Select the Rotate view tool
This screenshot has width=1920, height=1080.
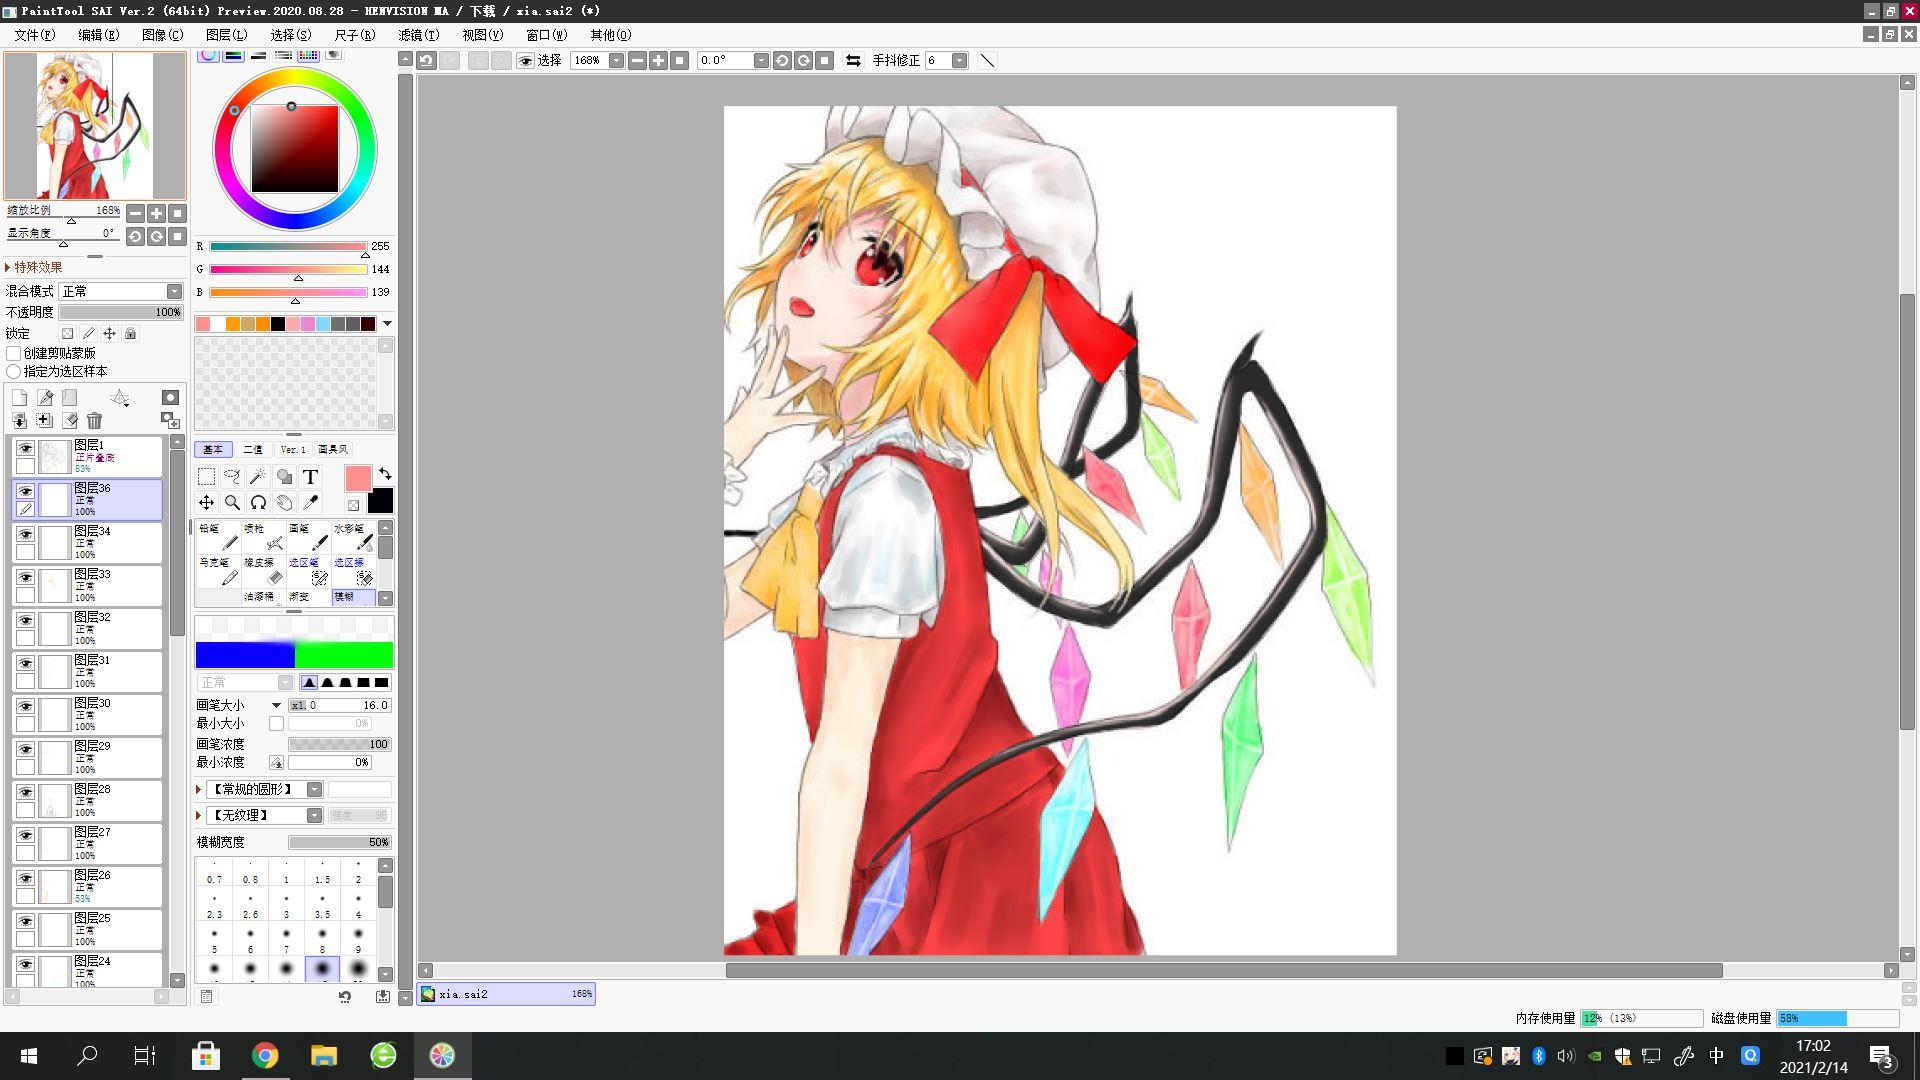pyautogui.click(x=258, y=503)
